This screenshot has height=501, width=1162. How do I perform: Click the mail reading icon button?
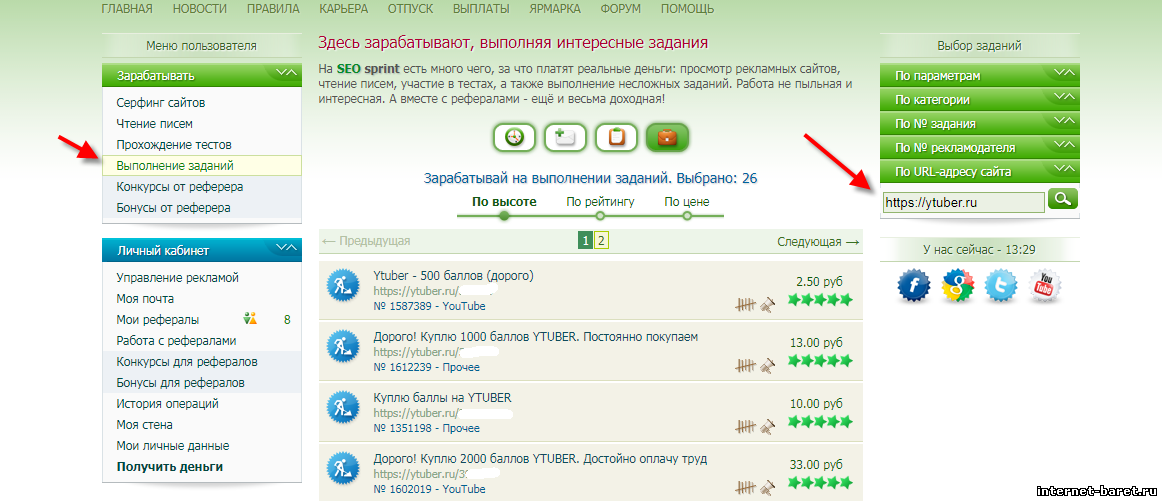(565, 137)
